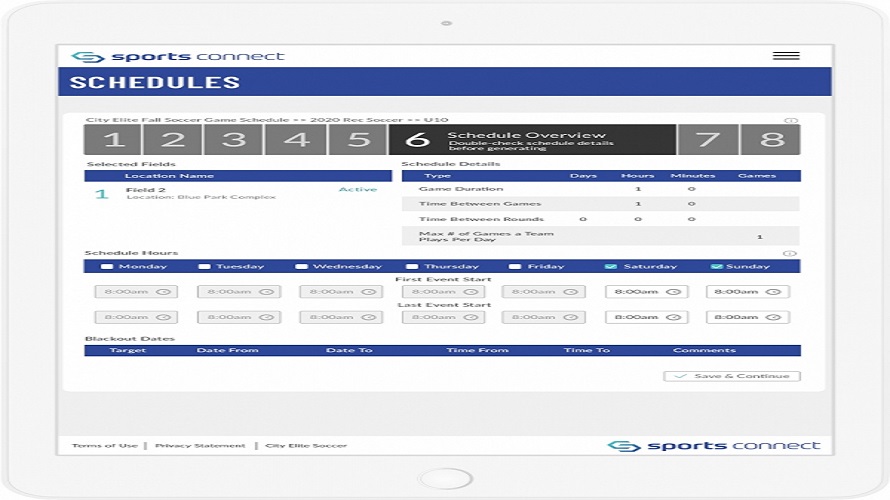Enable the Wednesday checkbox
890x500 pixels.
(301, 266)
